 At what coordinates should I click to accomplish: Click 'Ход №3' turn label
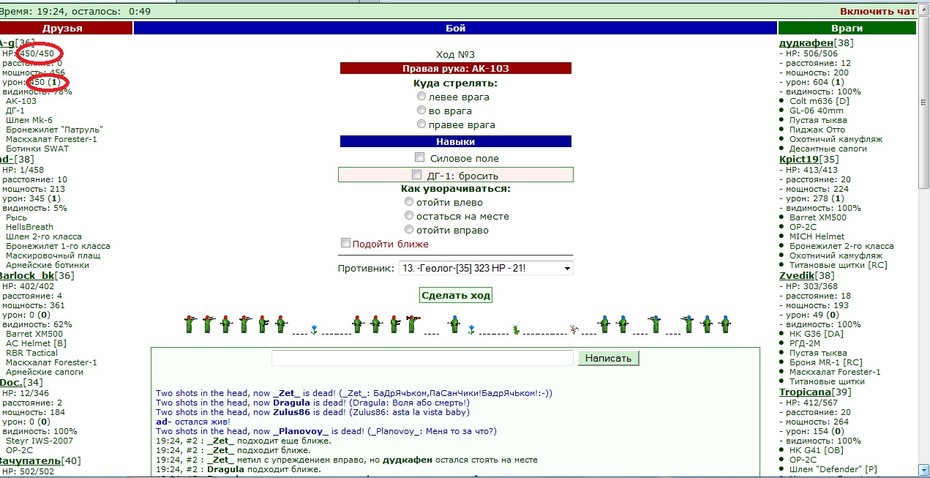click(456, 54)
